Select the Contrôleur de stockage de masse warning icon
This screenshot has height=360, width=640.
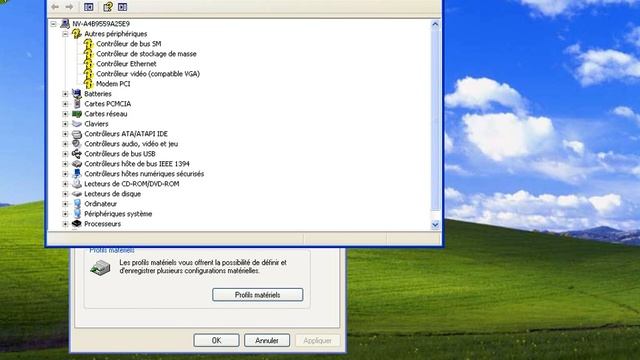[89, 54]
